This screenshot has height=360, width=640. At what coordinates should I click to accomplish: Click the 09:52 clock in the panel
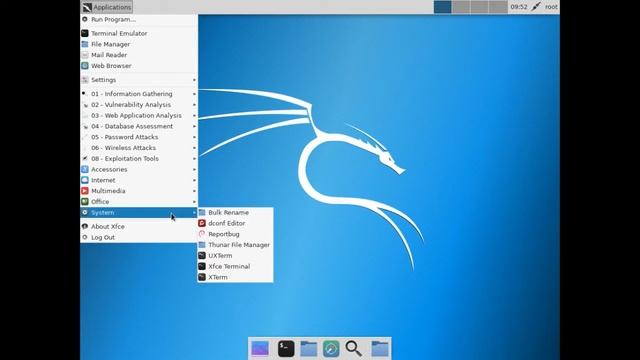519,7
